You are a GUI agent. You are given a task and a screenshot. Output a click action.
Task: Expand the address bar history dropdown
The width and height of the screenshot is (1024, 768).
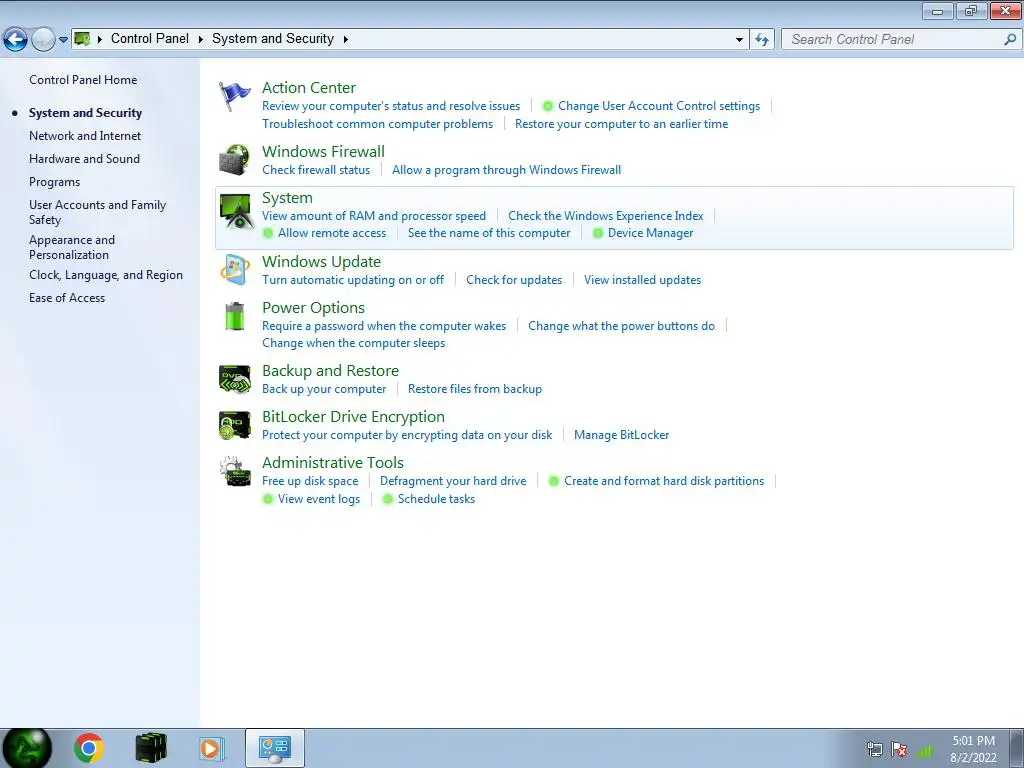coord(739,39)
